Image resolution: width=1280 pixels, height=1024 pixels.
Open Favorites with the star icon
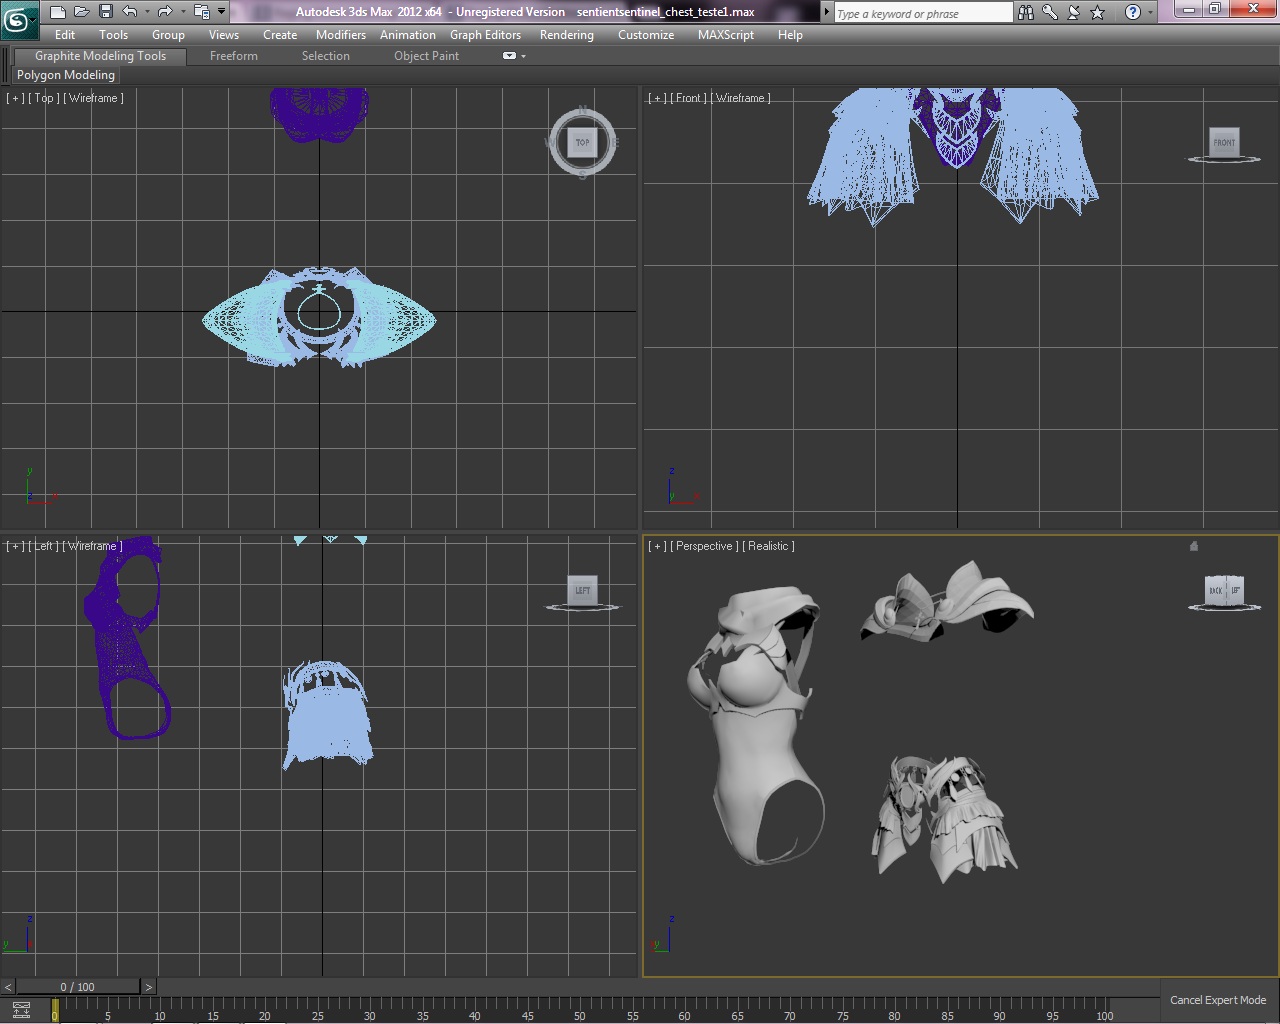[x=1098, y=12]
